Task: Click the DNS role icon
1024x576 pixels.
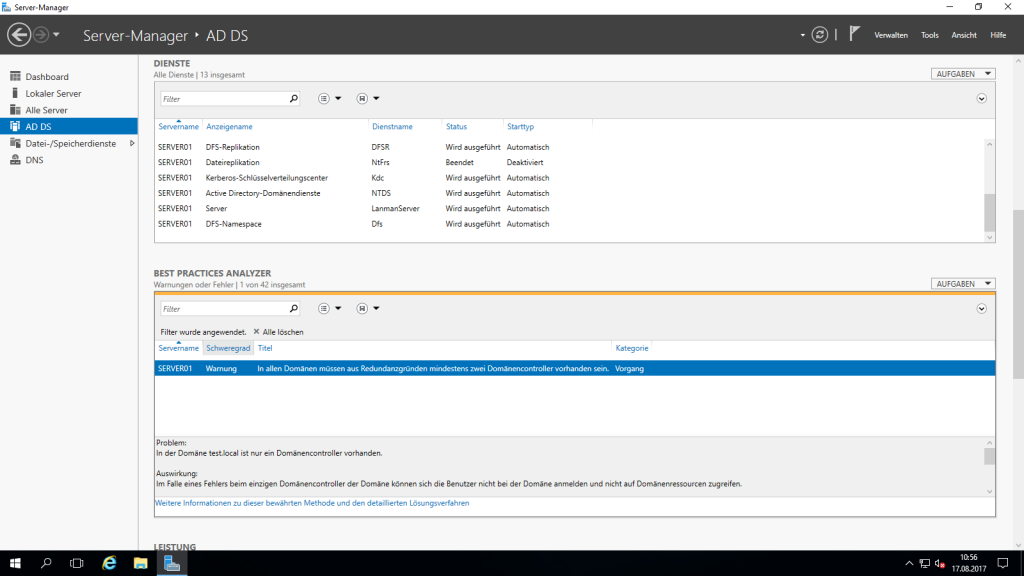Action: 15,159
